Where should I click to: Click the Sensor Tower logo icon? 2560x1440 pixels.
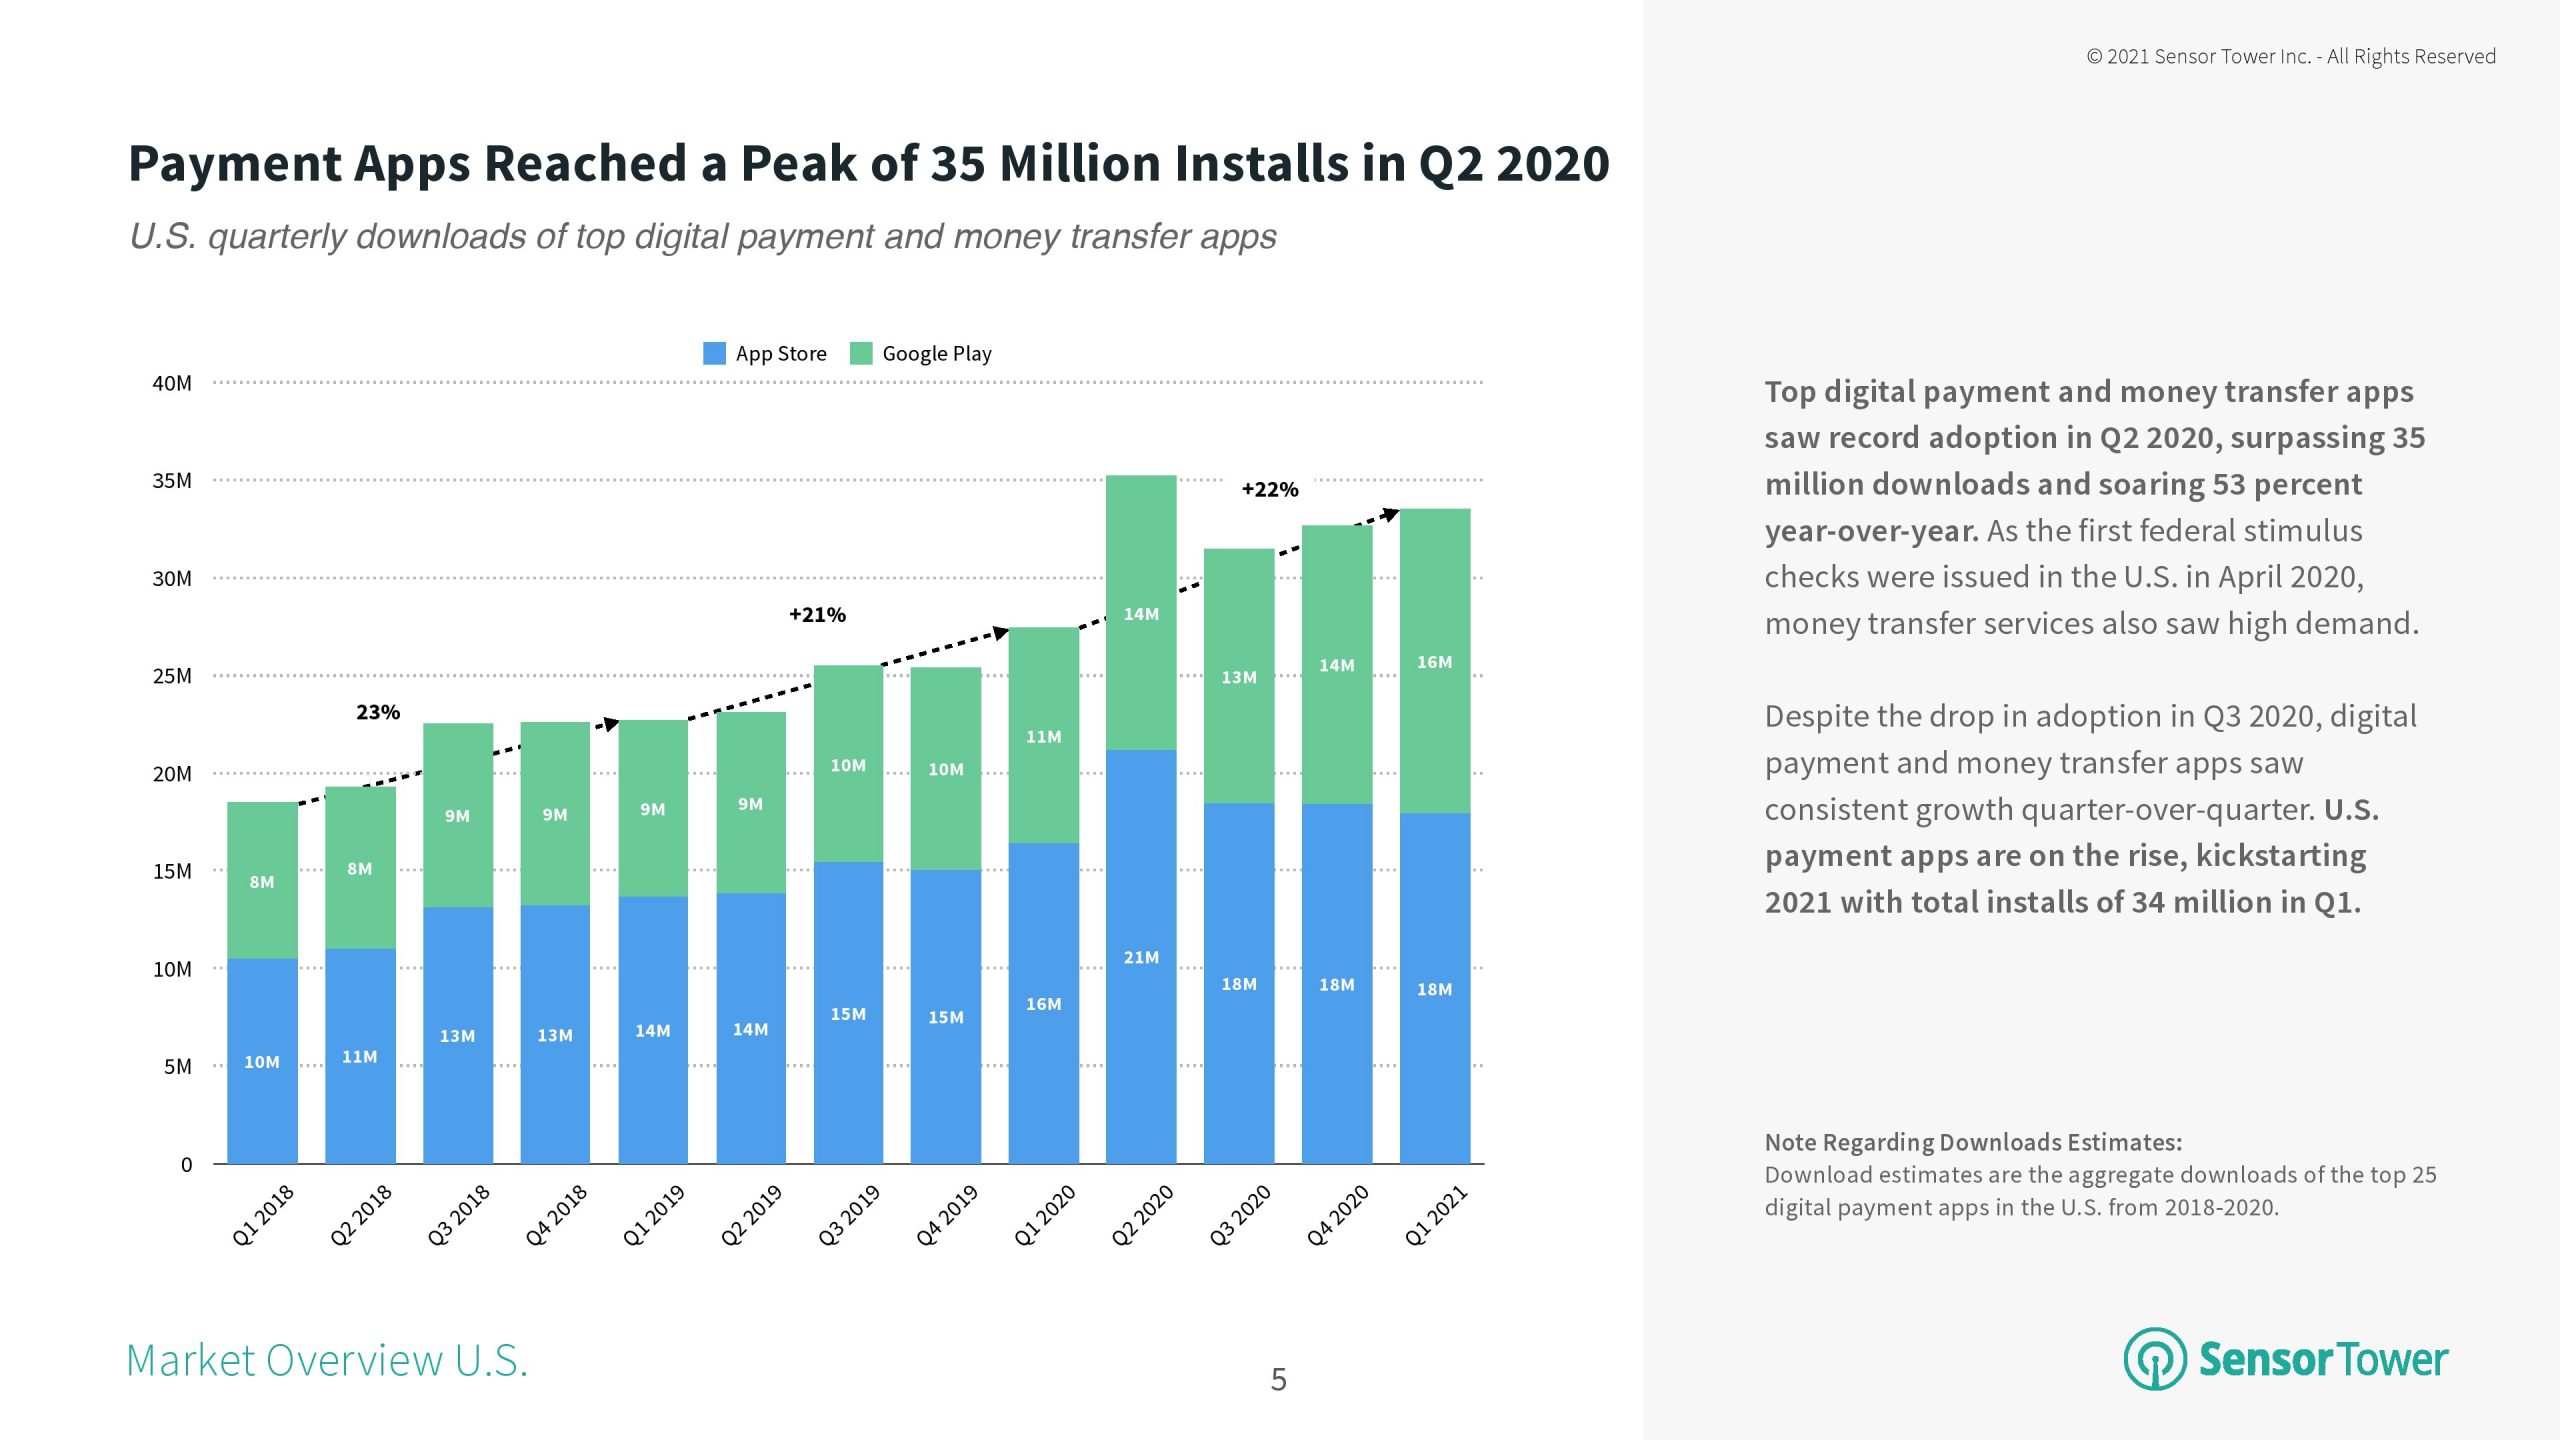pos(2154,1359)
